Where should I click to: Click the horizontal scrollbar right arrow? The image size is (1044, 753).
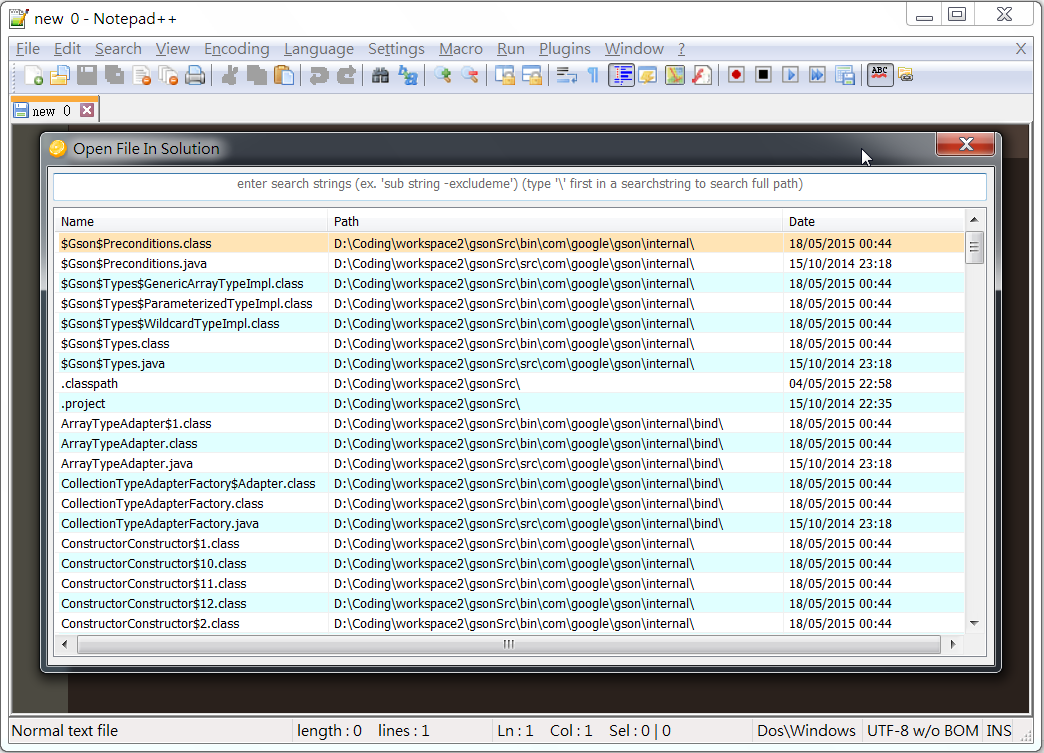pos(953,644)
